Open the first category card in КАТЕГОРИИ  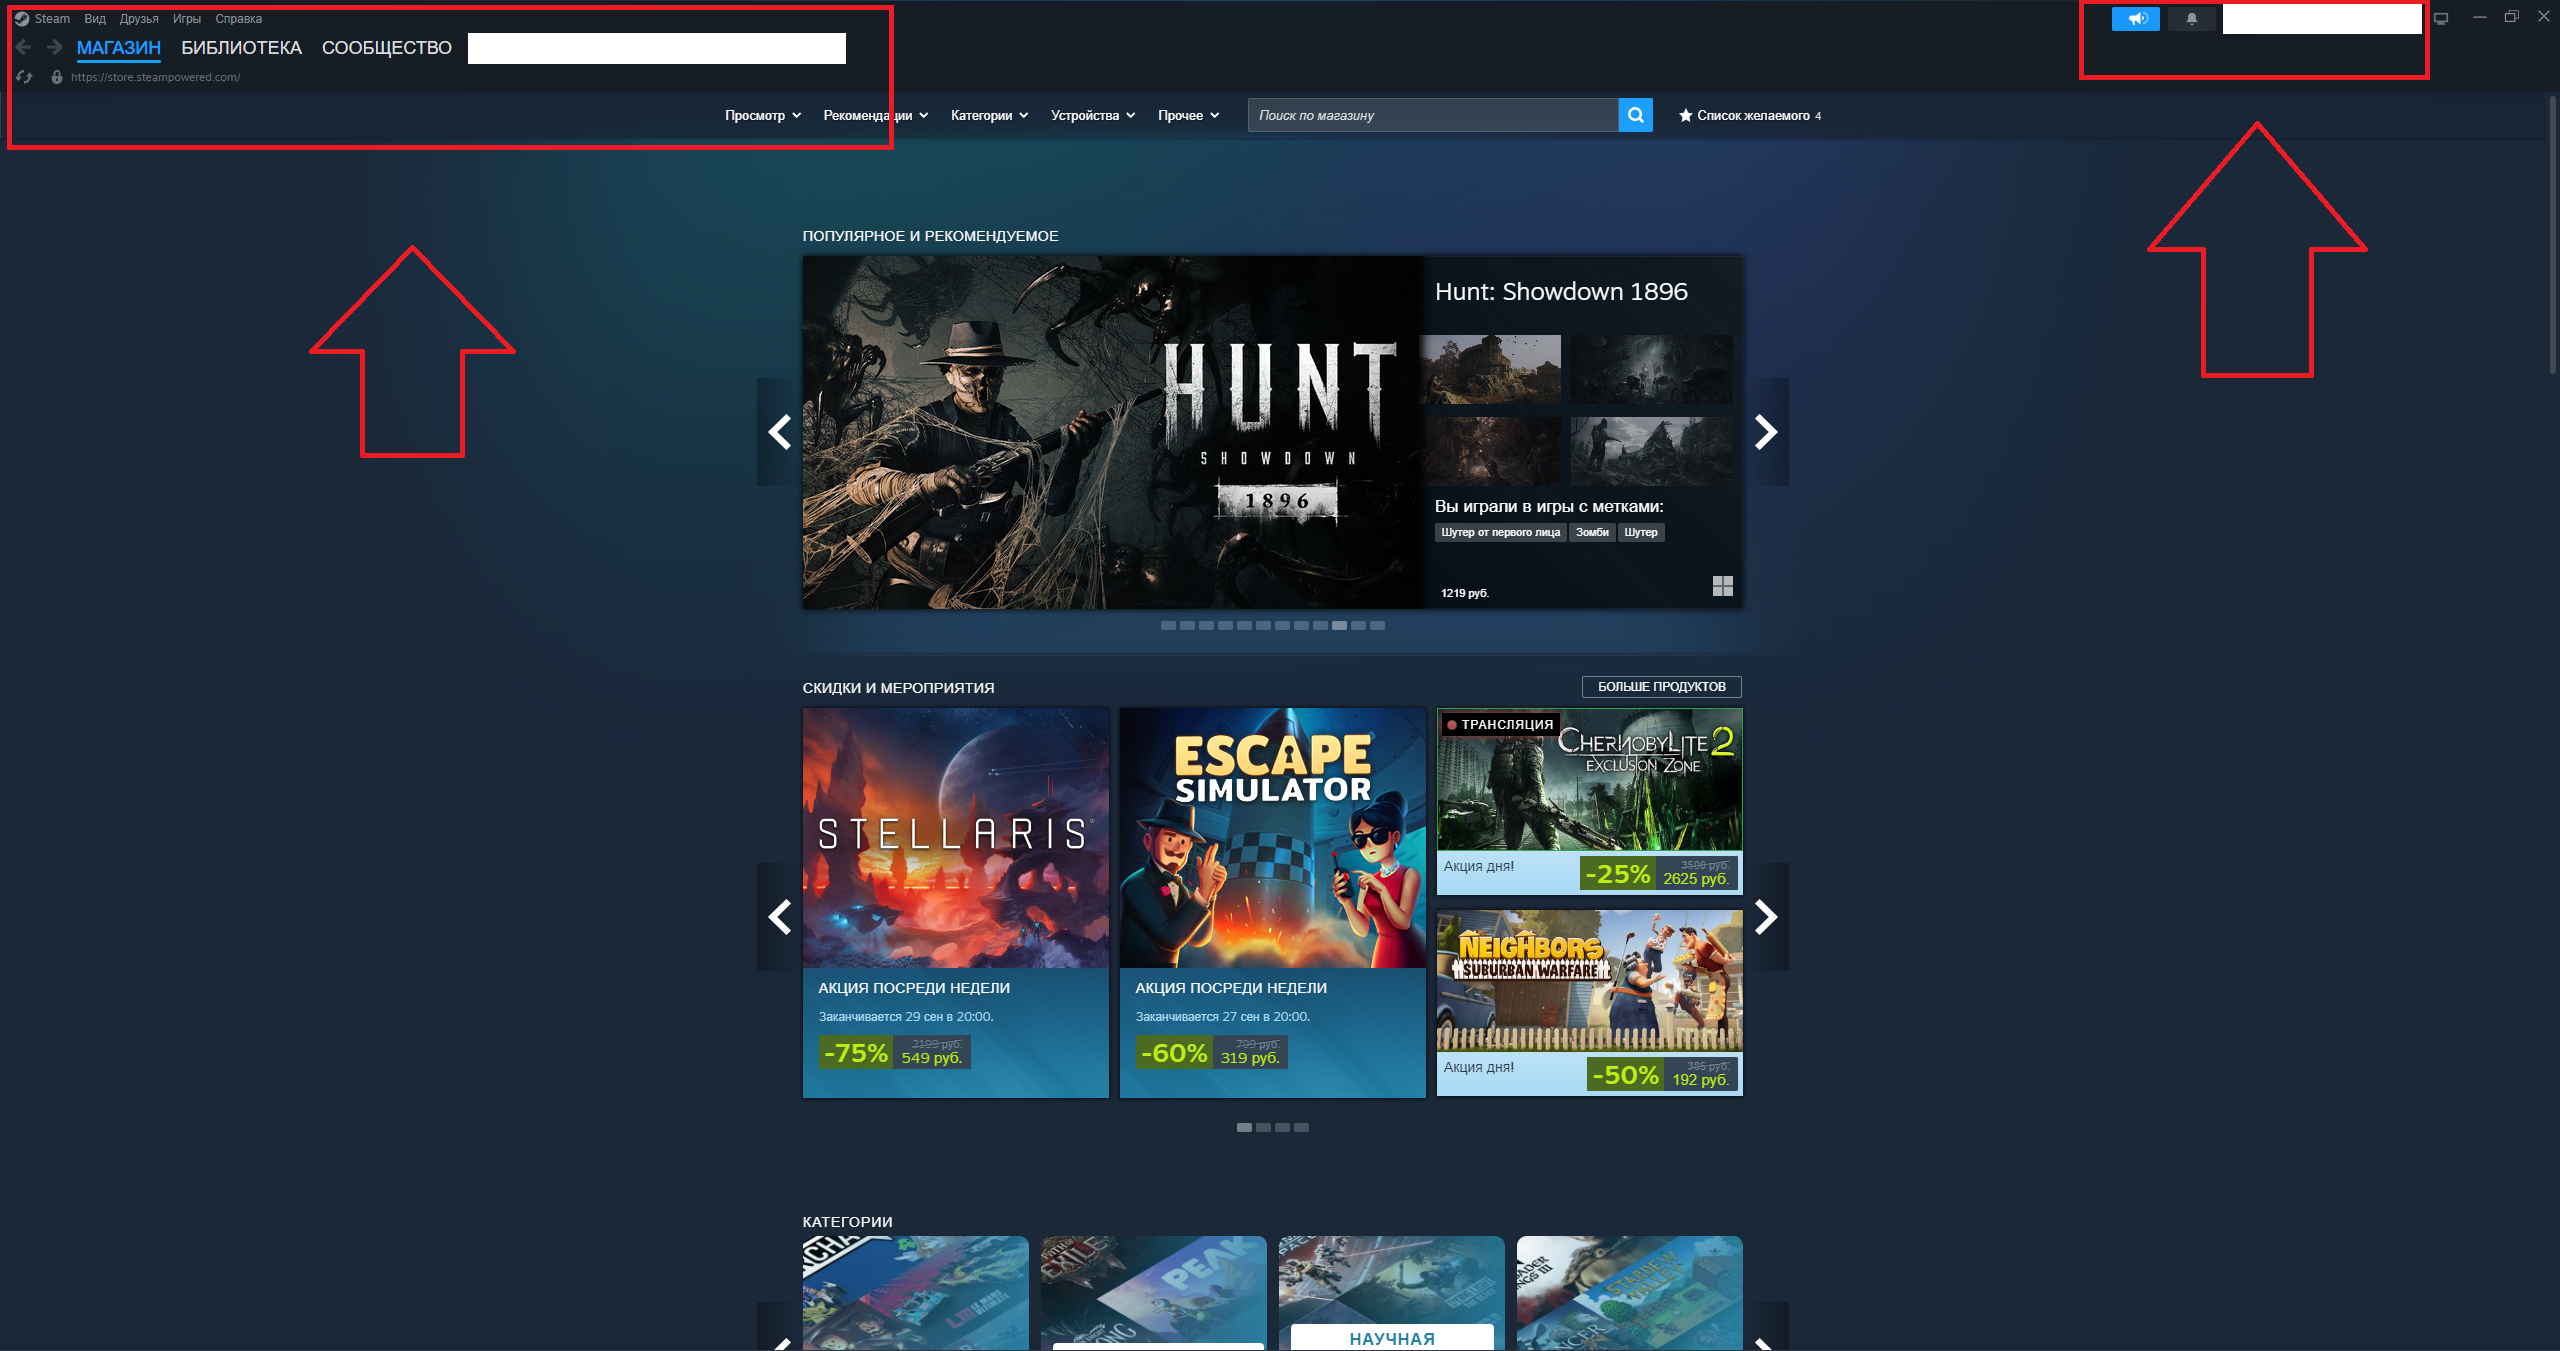click(x=916, y=1294)
